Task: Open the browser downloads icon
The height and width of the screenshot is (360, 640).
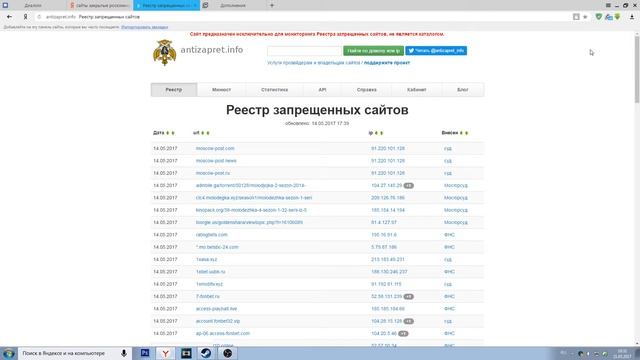Action: (x=632, y=17)
